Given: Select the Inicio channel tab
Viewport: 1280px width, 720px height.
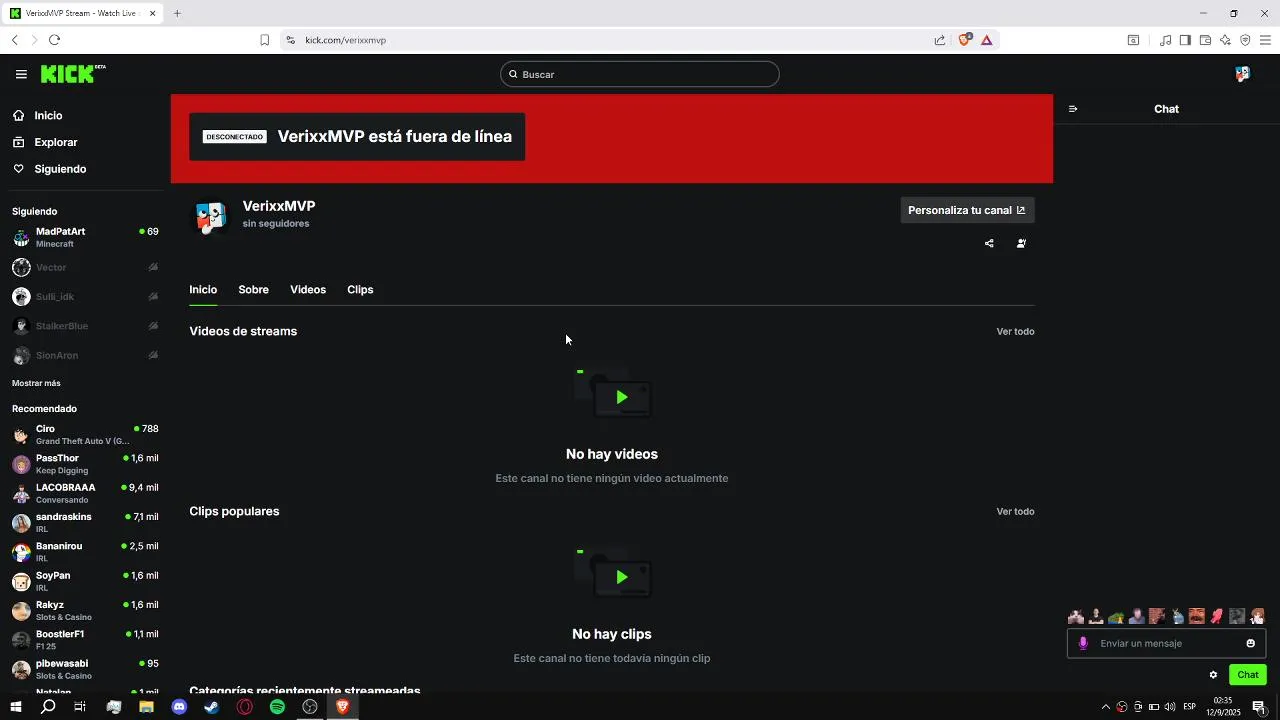Looking at the screenshot, I should pyautogui.click(x=203, y=290).
